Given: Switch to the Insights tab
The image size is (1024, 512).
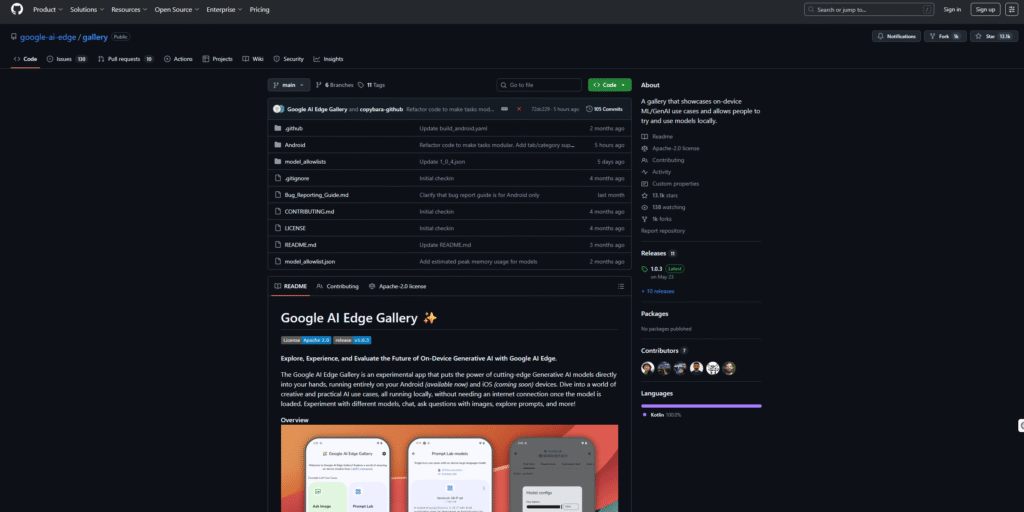Looking at the screenshot, I should click(x=328, y=59).
